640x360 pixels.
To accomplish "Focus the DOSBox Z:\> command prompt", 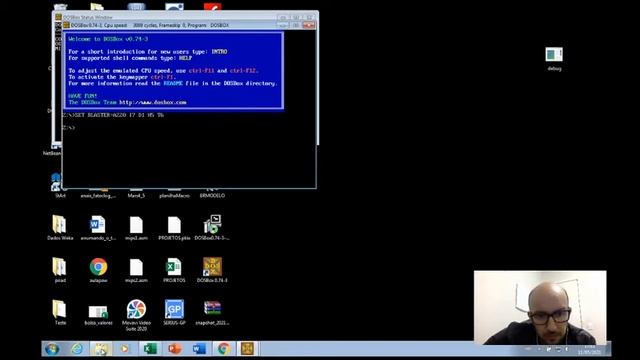I will 69,128.
